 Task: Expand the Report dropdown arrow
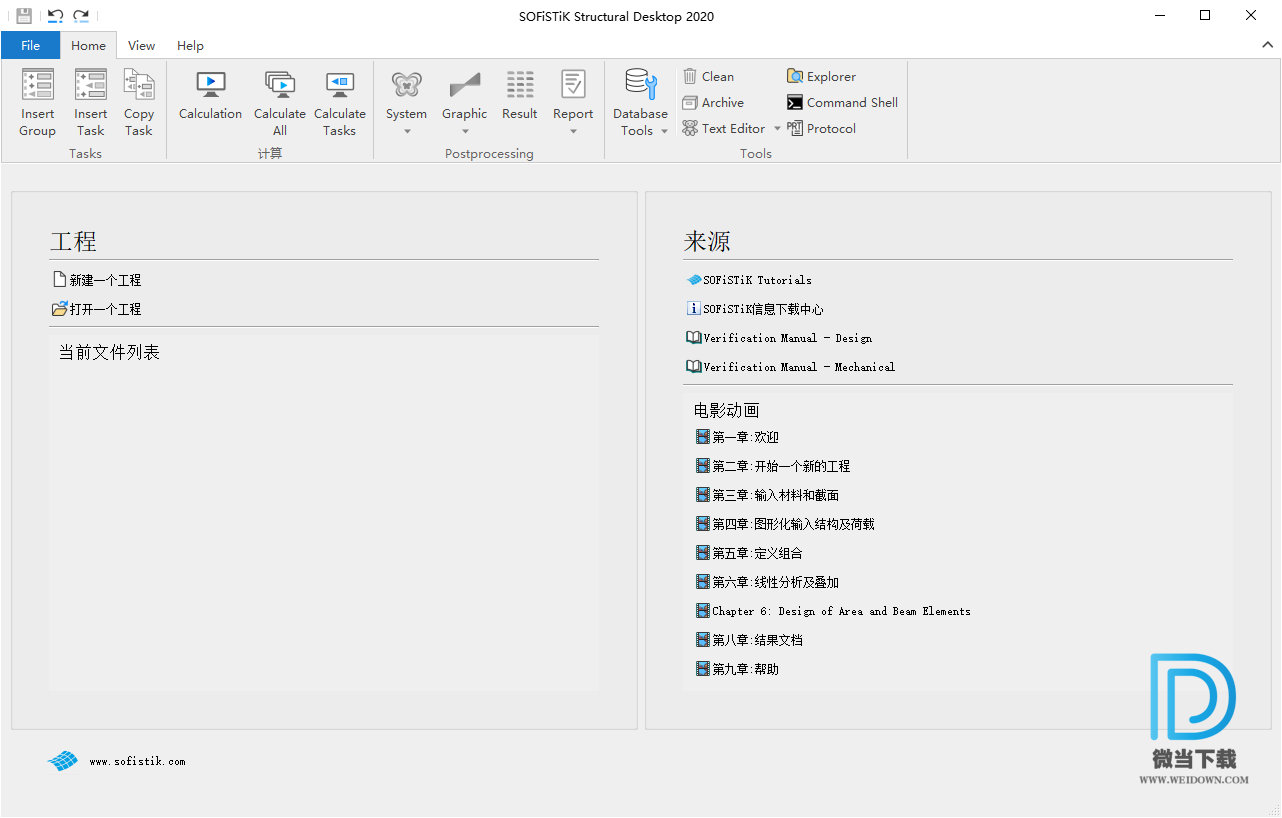pos(573,131)
